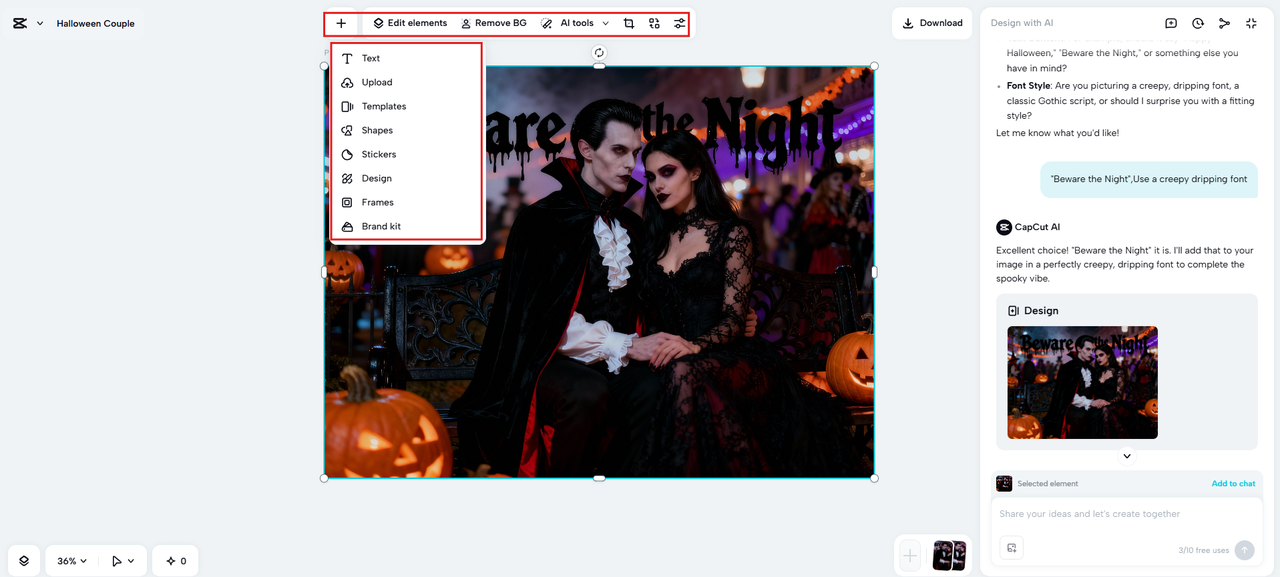Viewport: 1280px width, 577px height.
Task: Click the top-left corner resize handle
Action: [324, 66]
